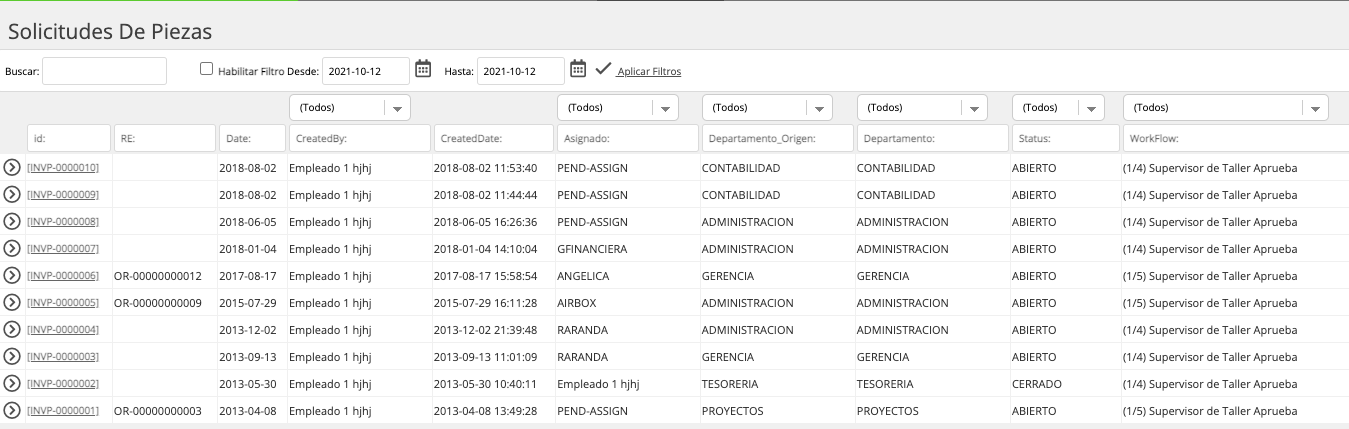The image size is (1349, 429).
Task: Click the Status column filter field
Action: (x=1066, y=138)
